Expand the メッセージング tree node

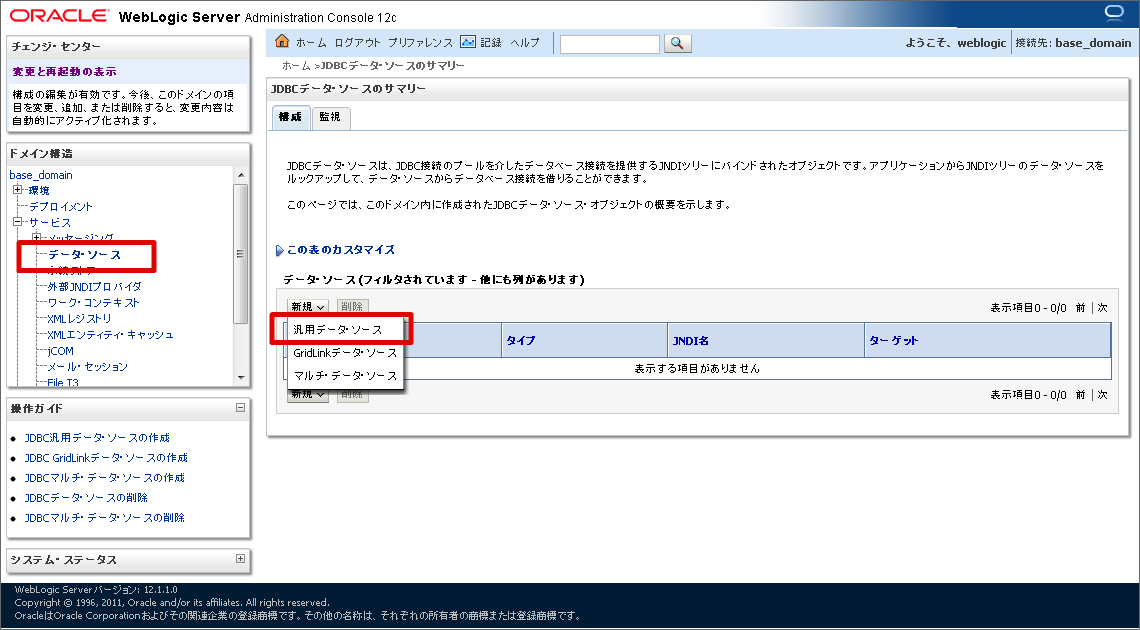click(36, 238)
